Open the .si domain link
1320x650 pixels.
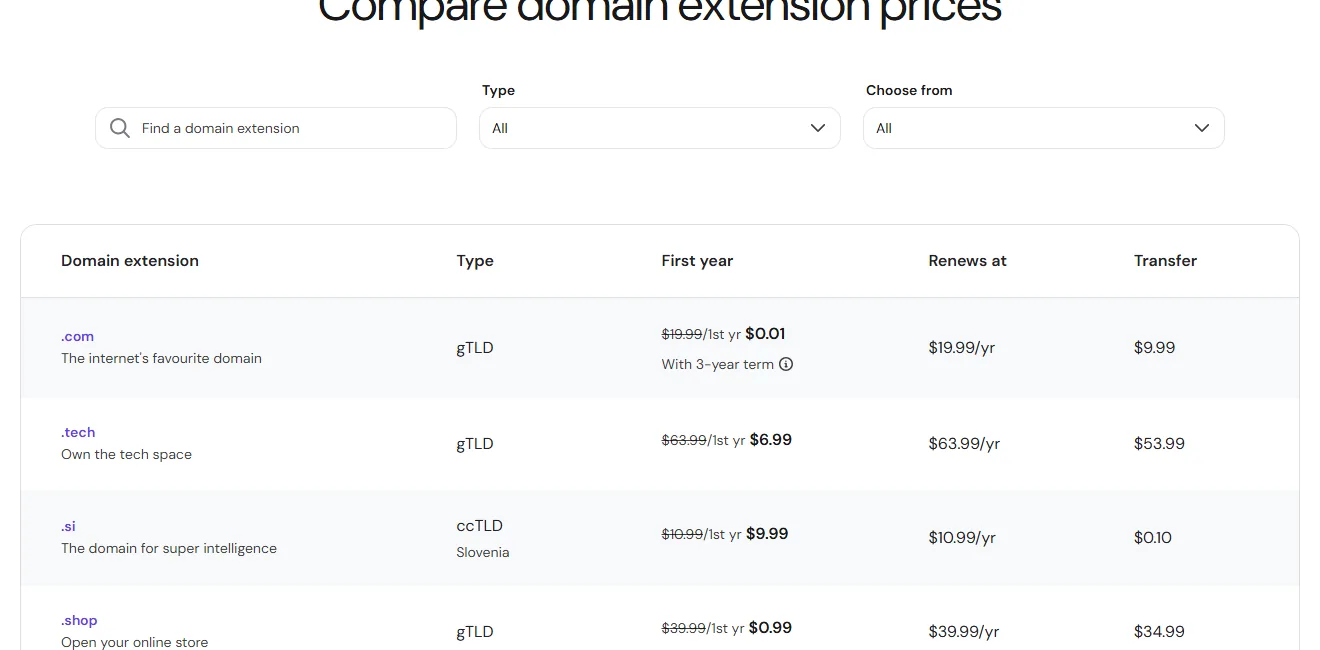coord(68,526)
